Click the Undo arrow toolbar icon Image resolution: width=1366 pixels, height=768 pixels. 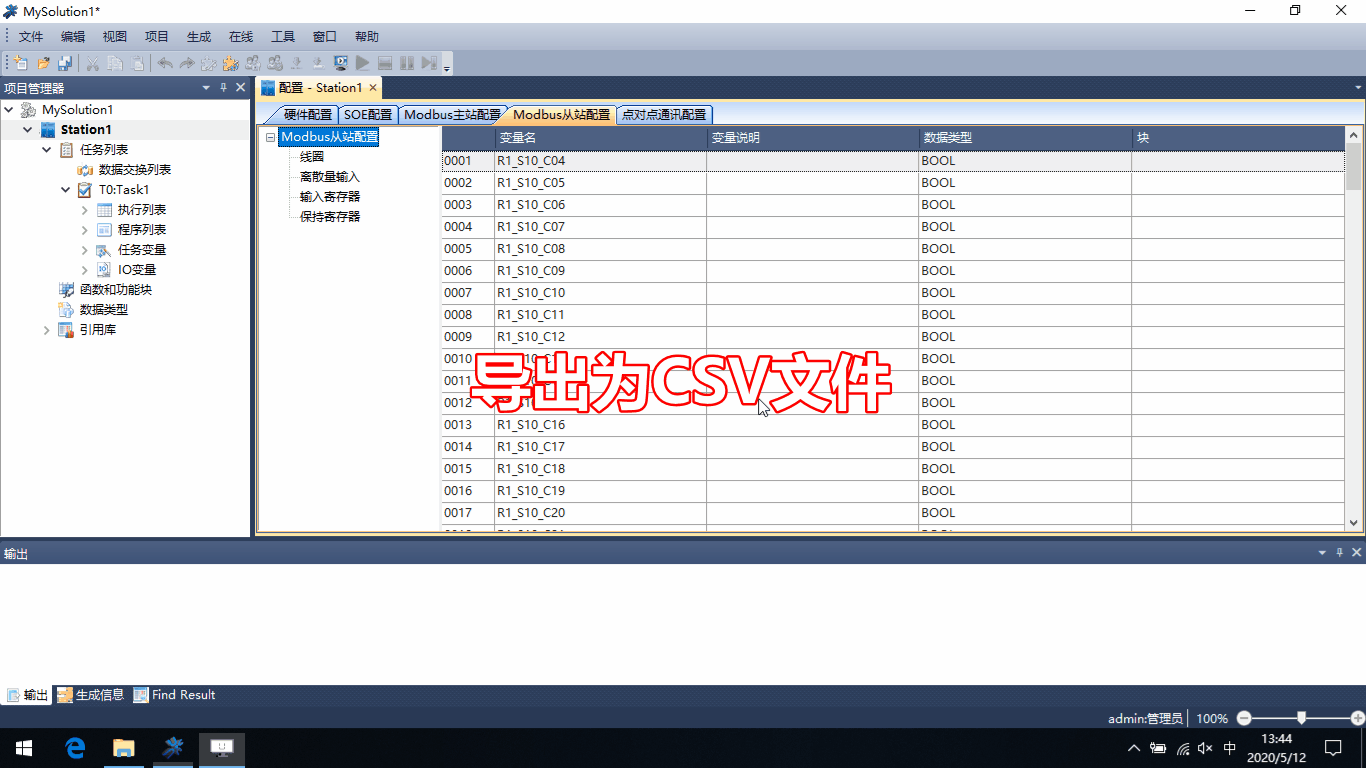click(x=165, y=63)
